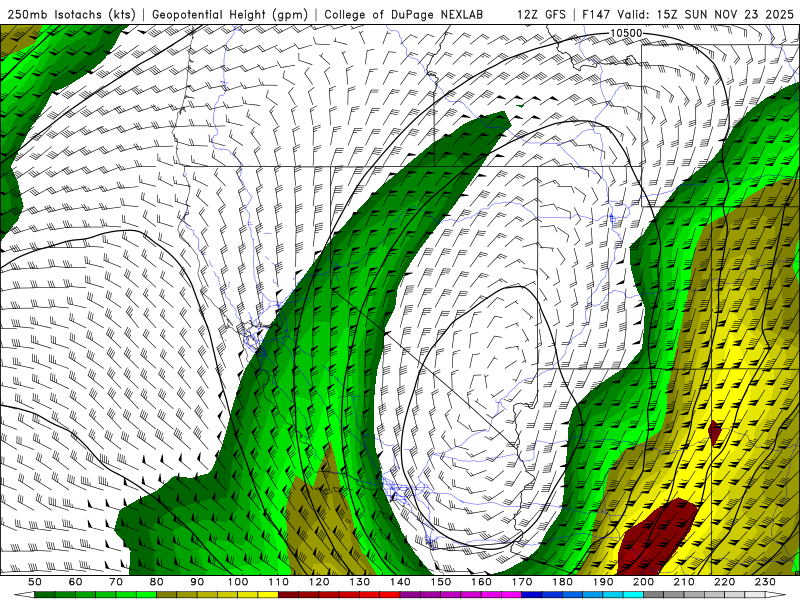Click the 180 value on the color scale
This screenshot has width=800, height=600.
click(562, 582)
